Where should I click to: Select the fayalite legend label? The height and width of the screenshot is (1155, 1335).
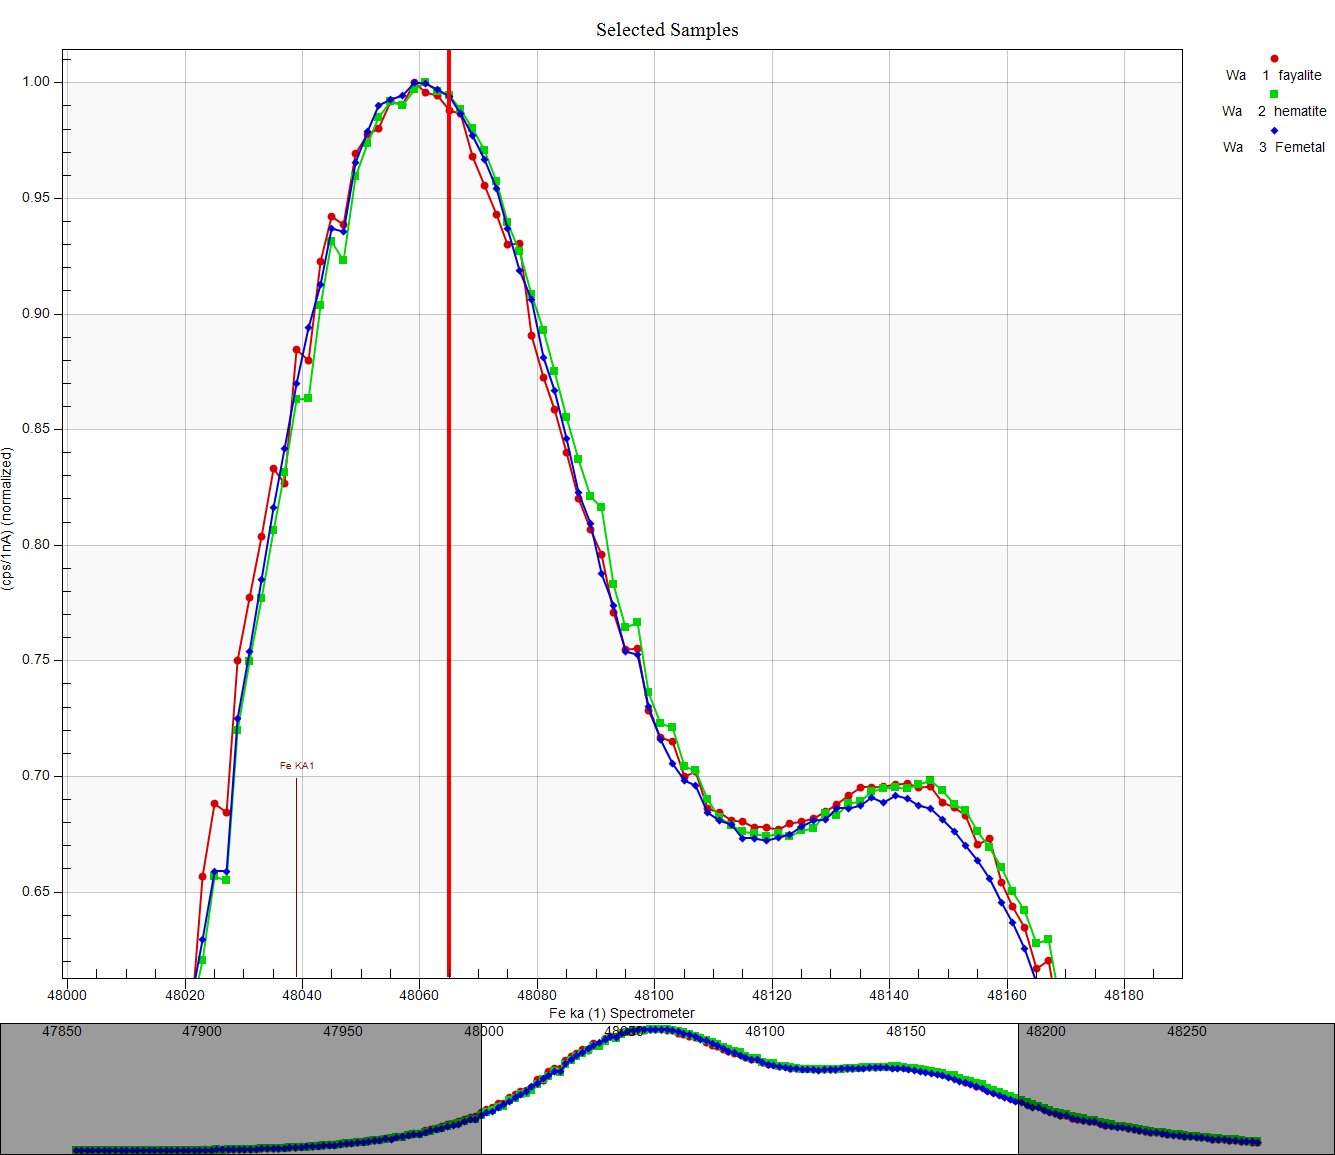[1299, 75]
